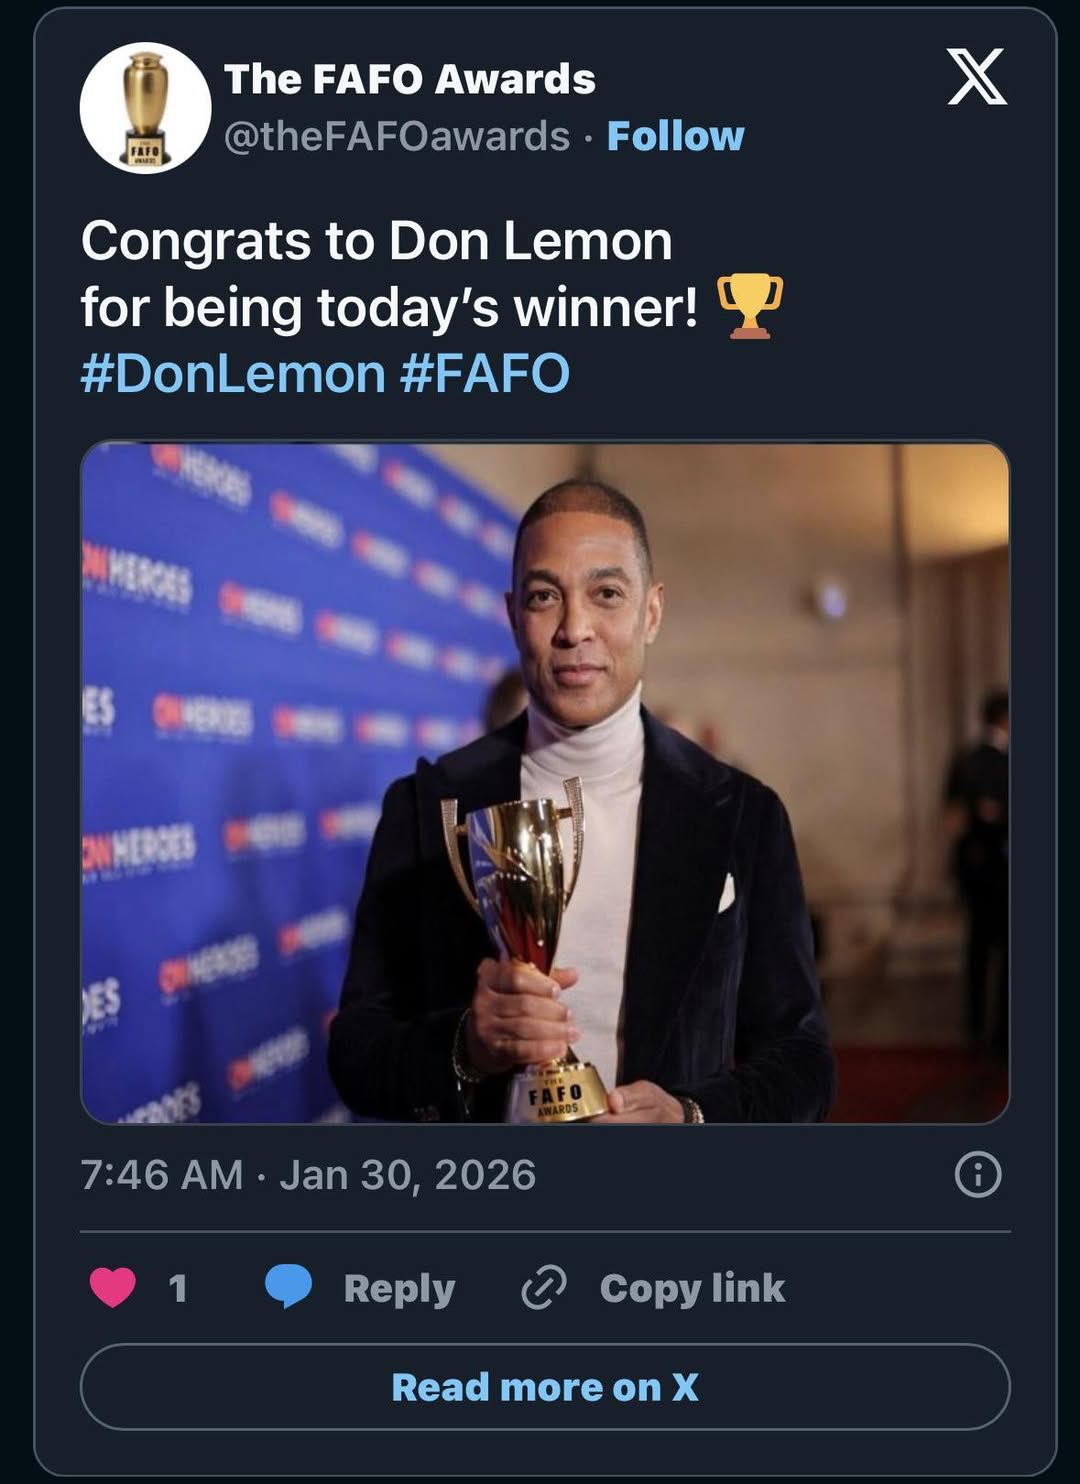Screen dimensions: 1080x1484
Task: Click the like count number 1
Action: pos(178,1288)
